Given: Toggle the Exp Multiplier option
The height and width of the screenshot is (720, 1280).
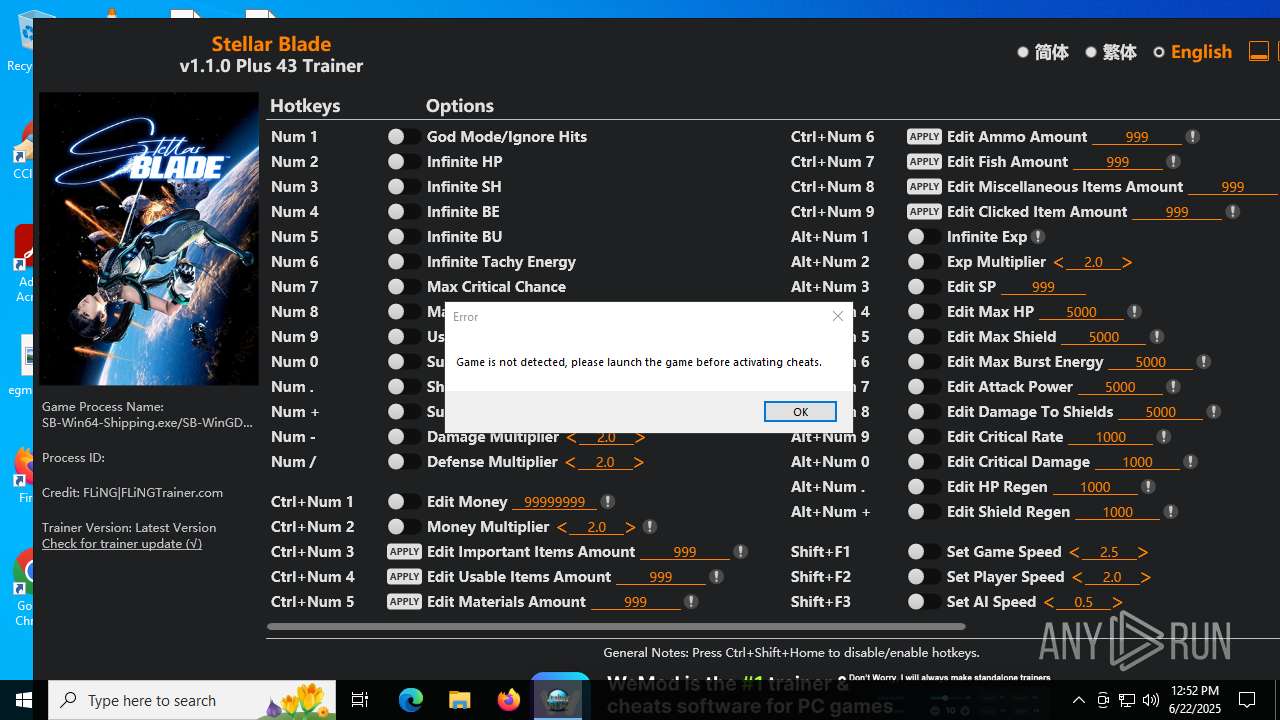Looking at the screenshot, I should [923, 262].
